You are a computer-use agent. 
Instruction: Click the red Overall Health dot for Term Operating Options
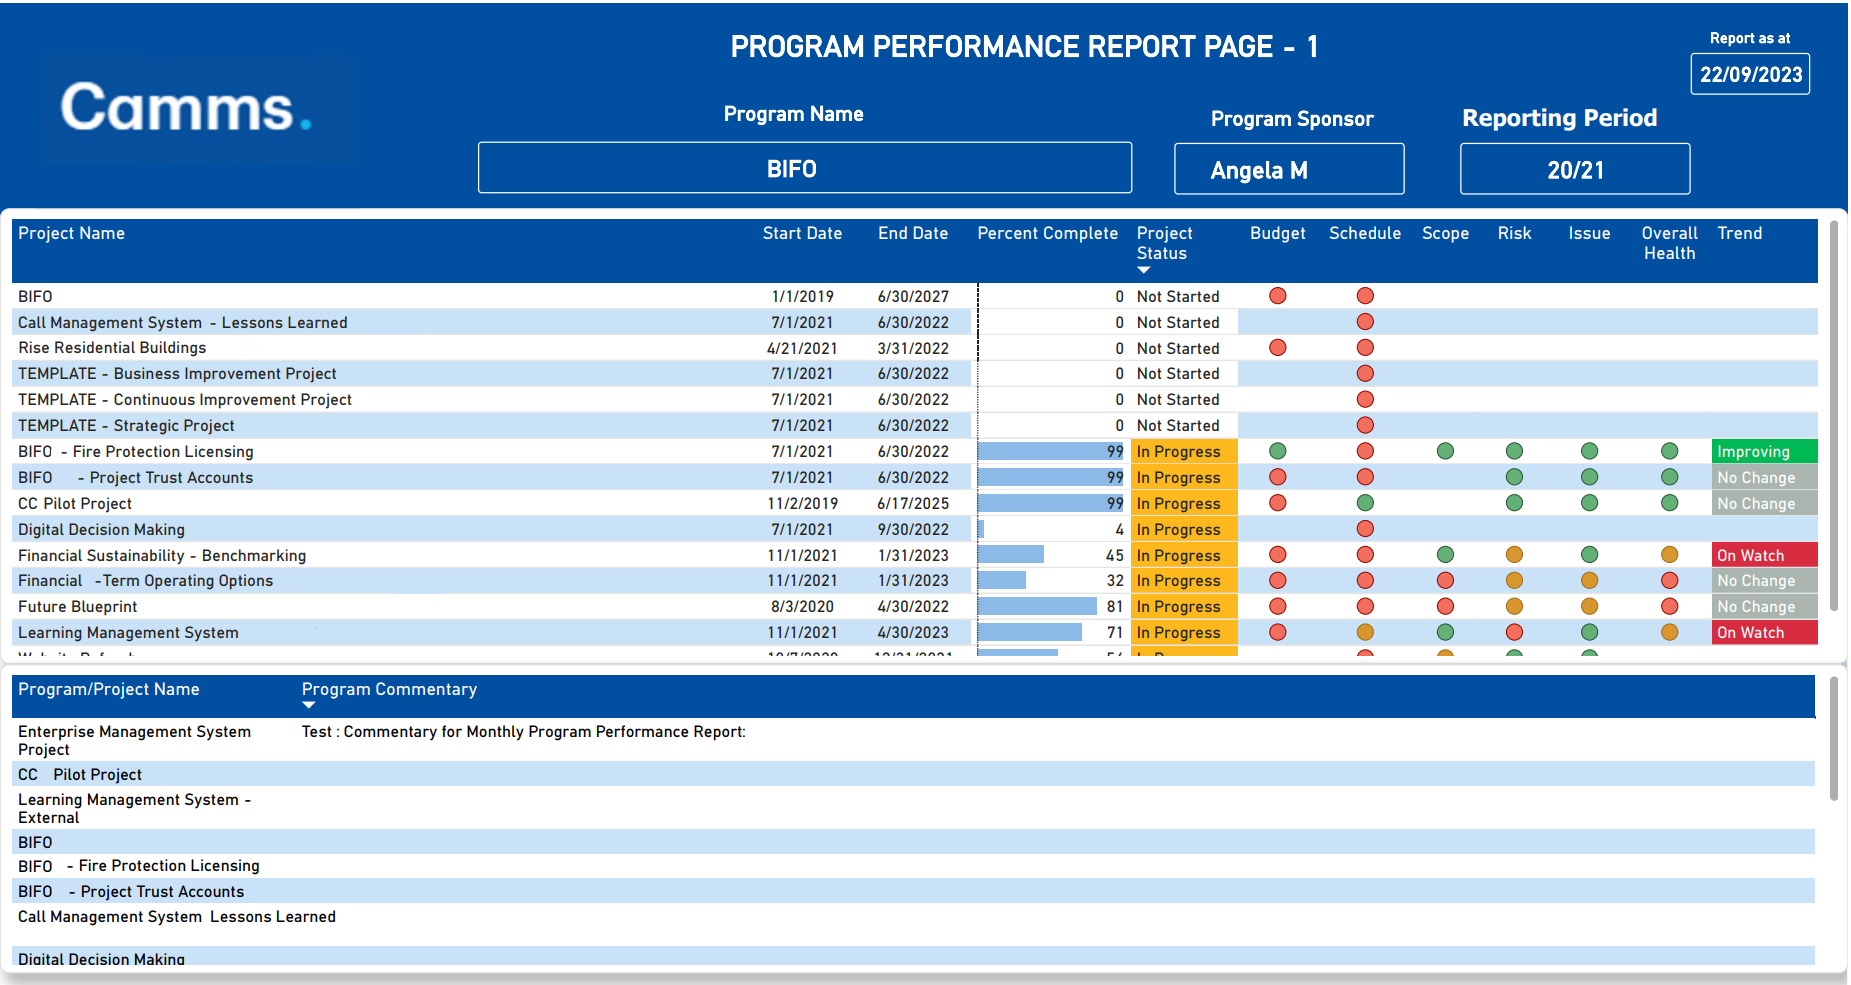(1668, 580)
